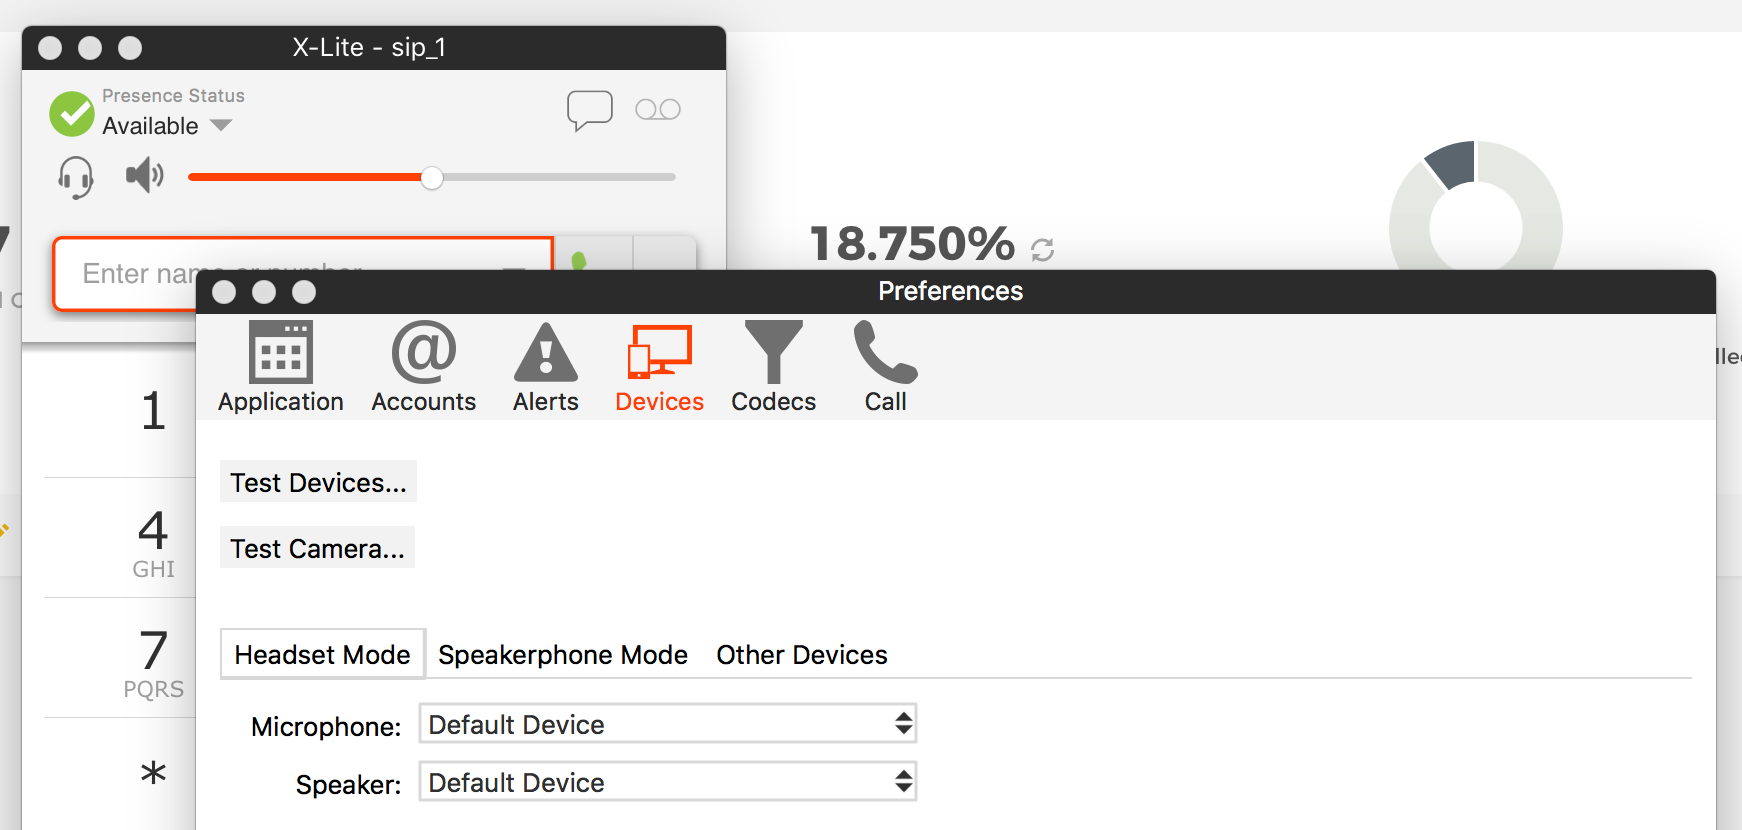
Task: Open the Speaker Default Device dropdown
Action: 668,782
